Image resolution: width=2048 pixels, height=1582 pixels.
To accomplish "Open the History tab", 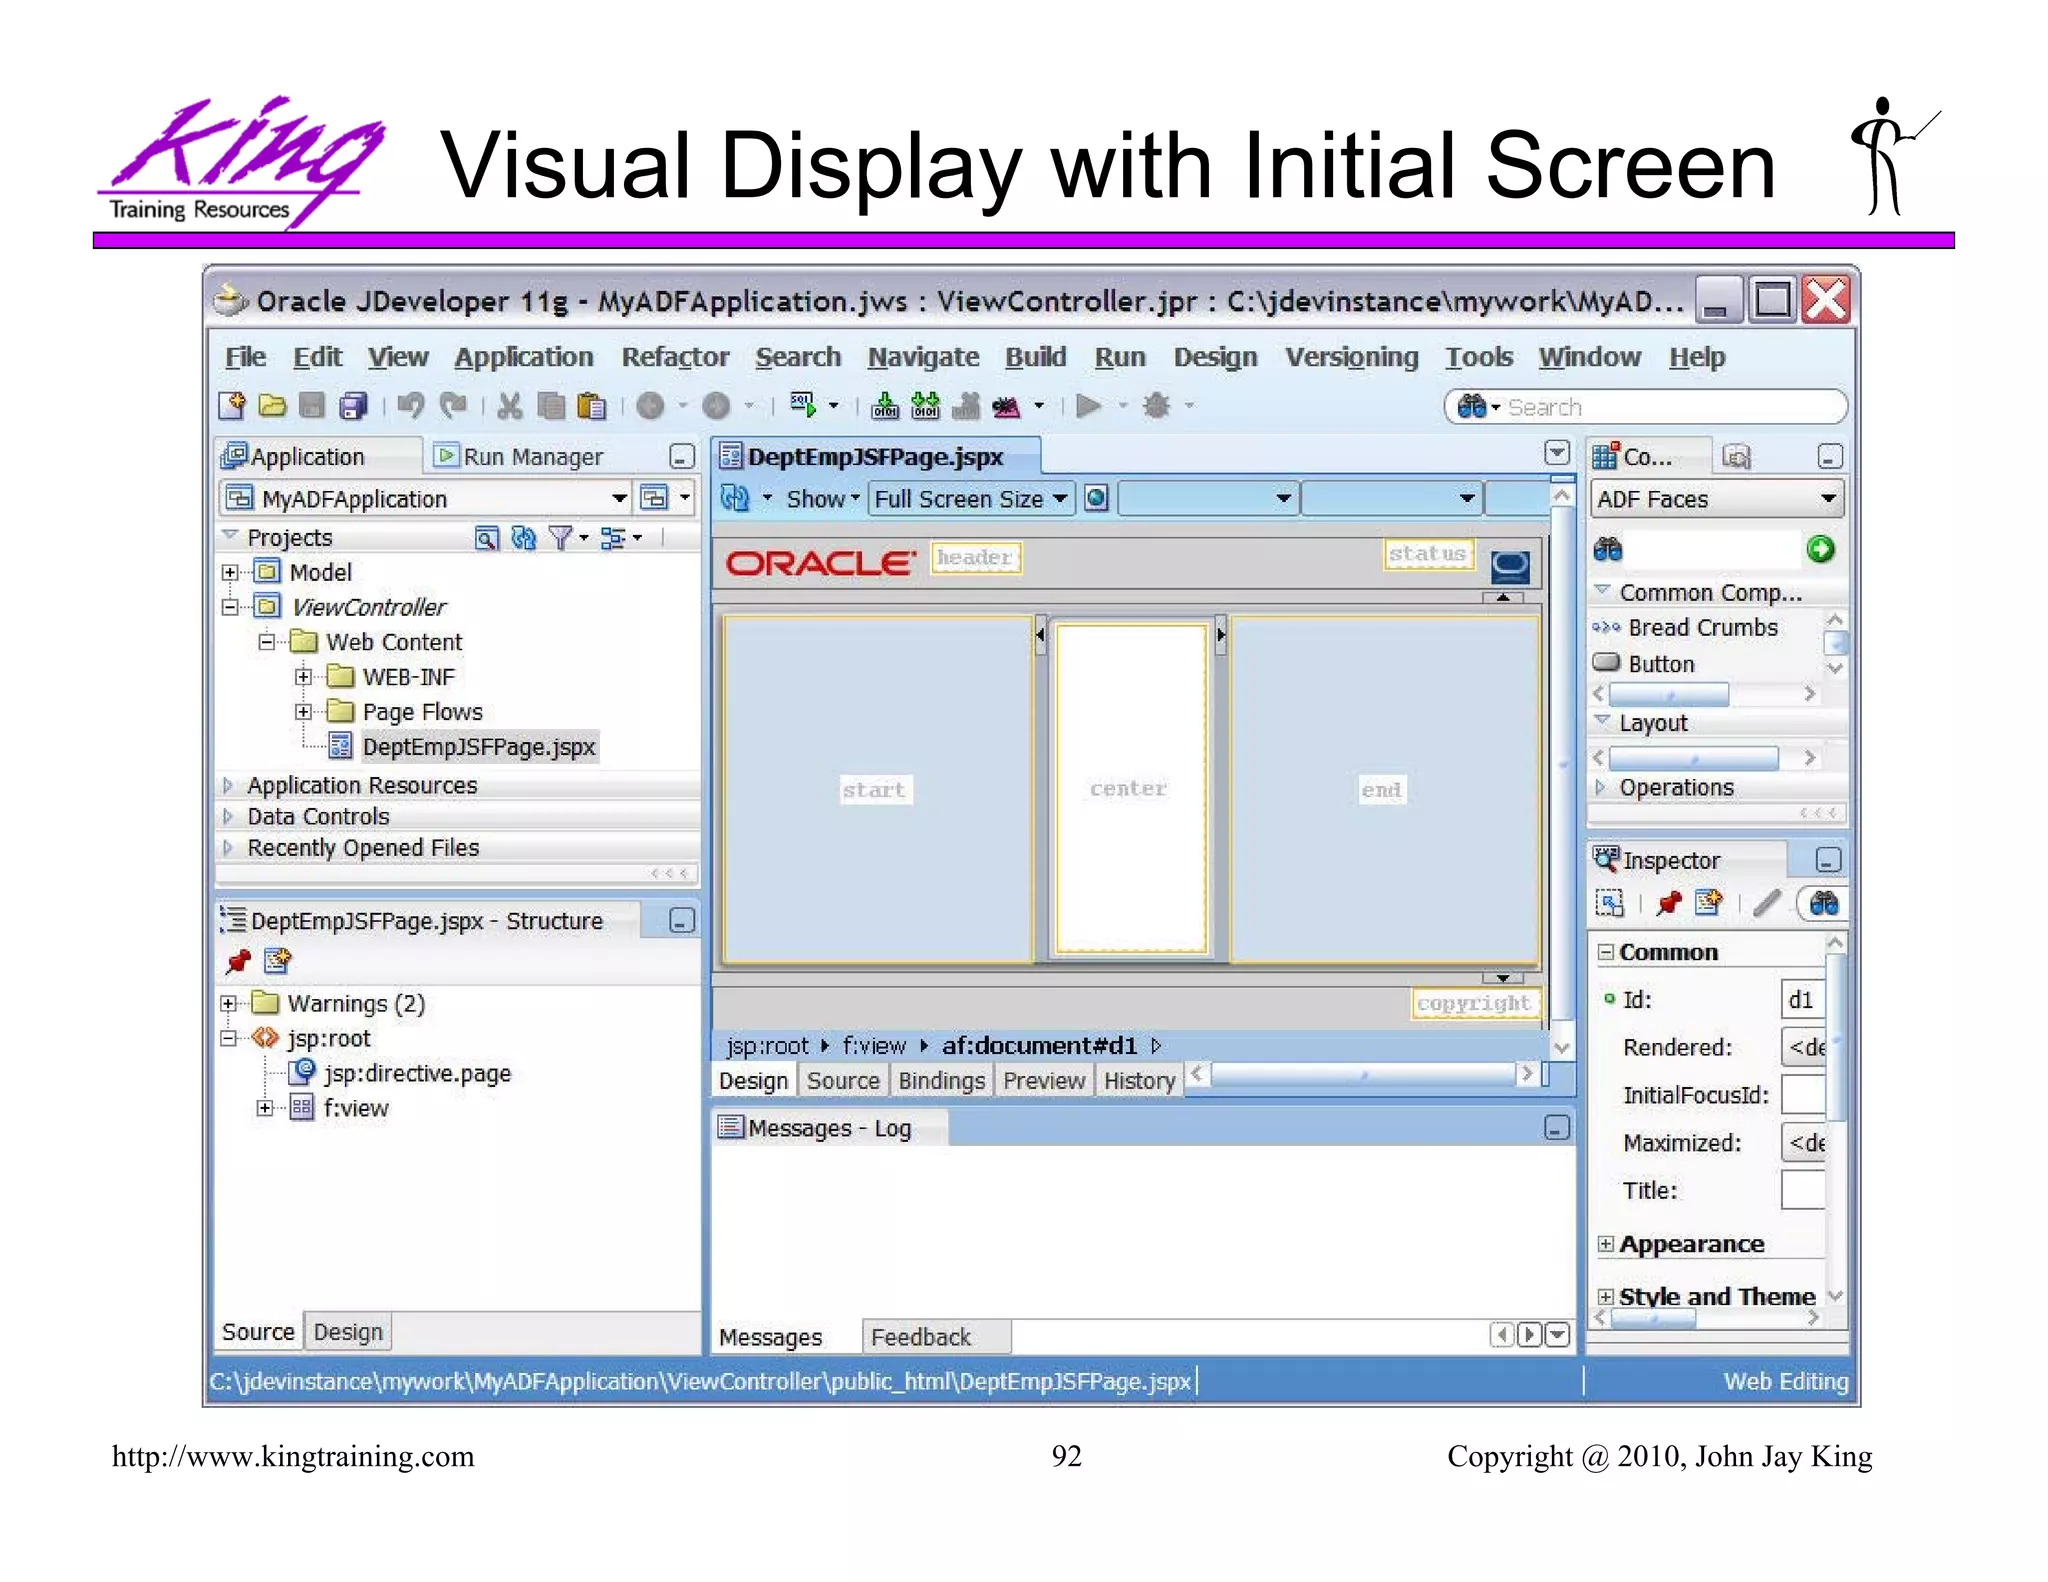I will (x=1139, y=1081).
